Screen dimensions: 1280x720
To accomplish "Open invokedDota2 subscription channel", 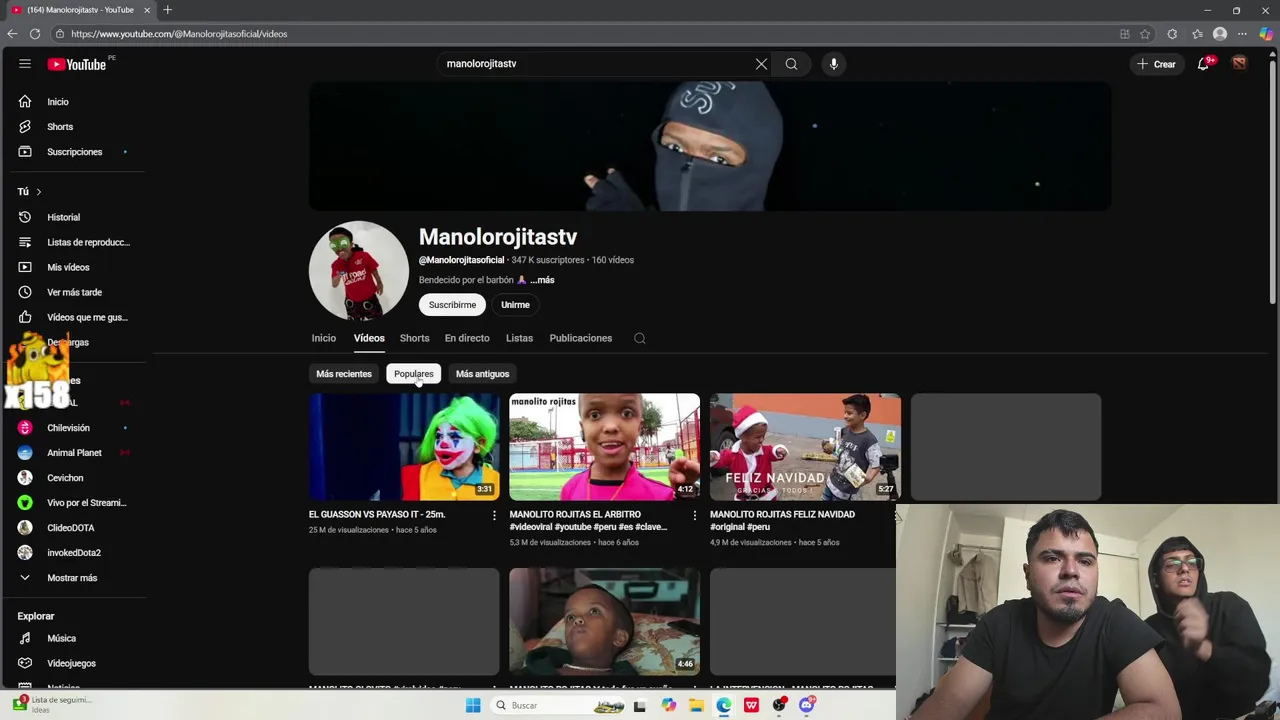I will tap(72, 553).
